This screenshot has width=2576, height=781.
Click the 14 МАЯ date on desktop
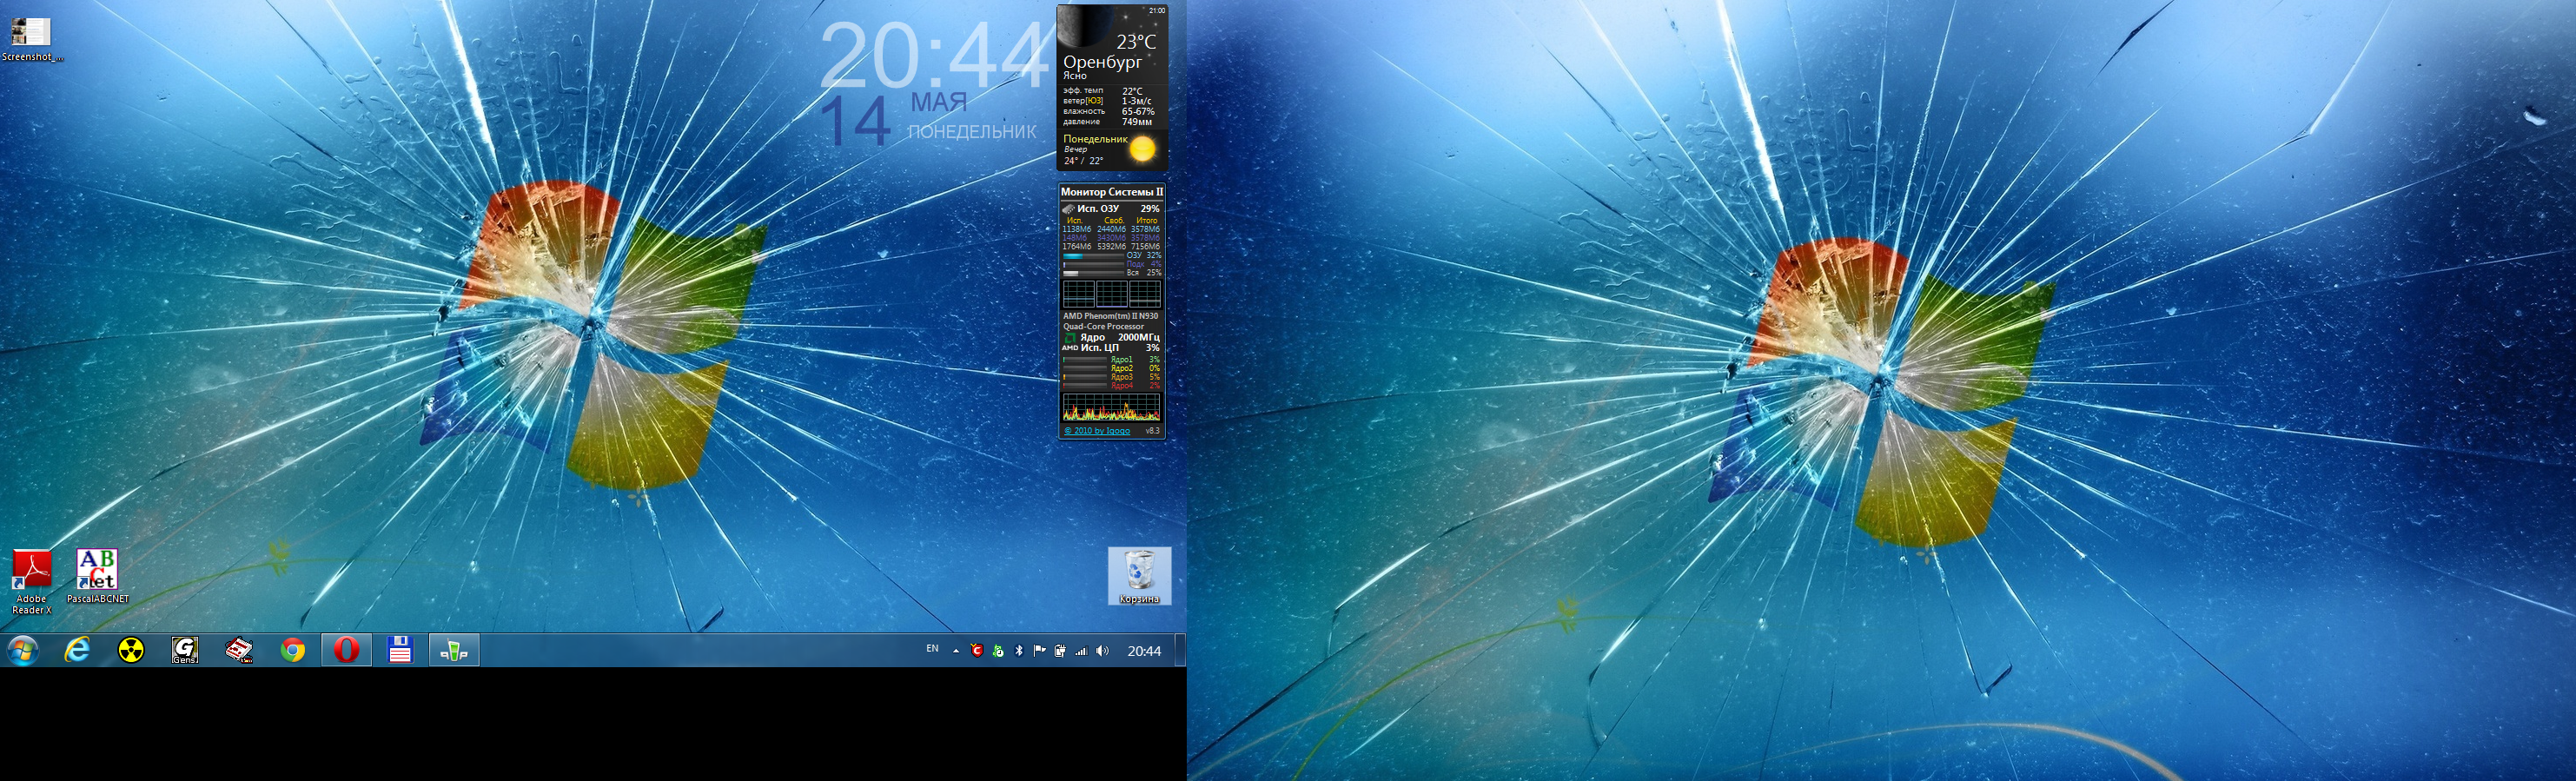coord(894,120)
